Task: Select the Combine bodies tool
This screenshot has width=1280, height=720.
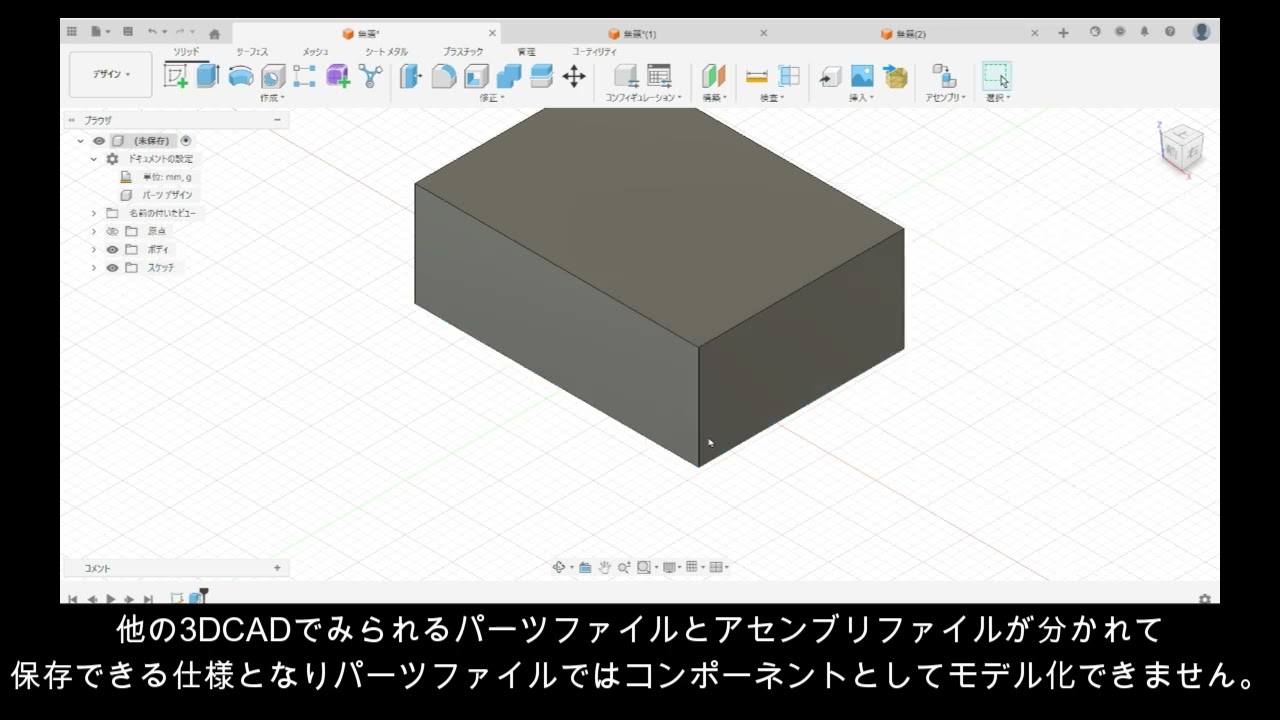Action: click(x=509, y=76)
